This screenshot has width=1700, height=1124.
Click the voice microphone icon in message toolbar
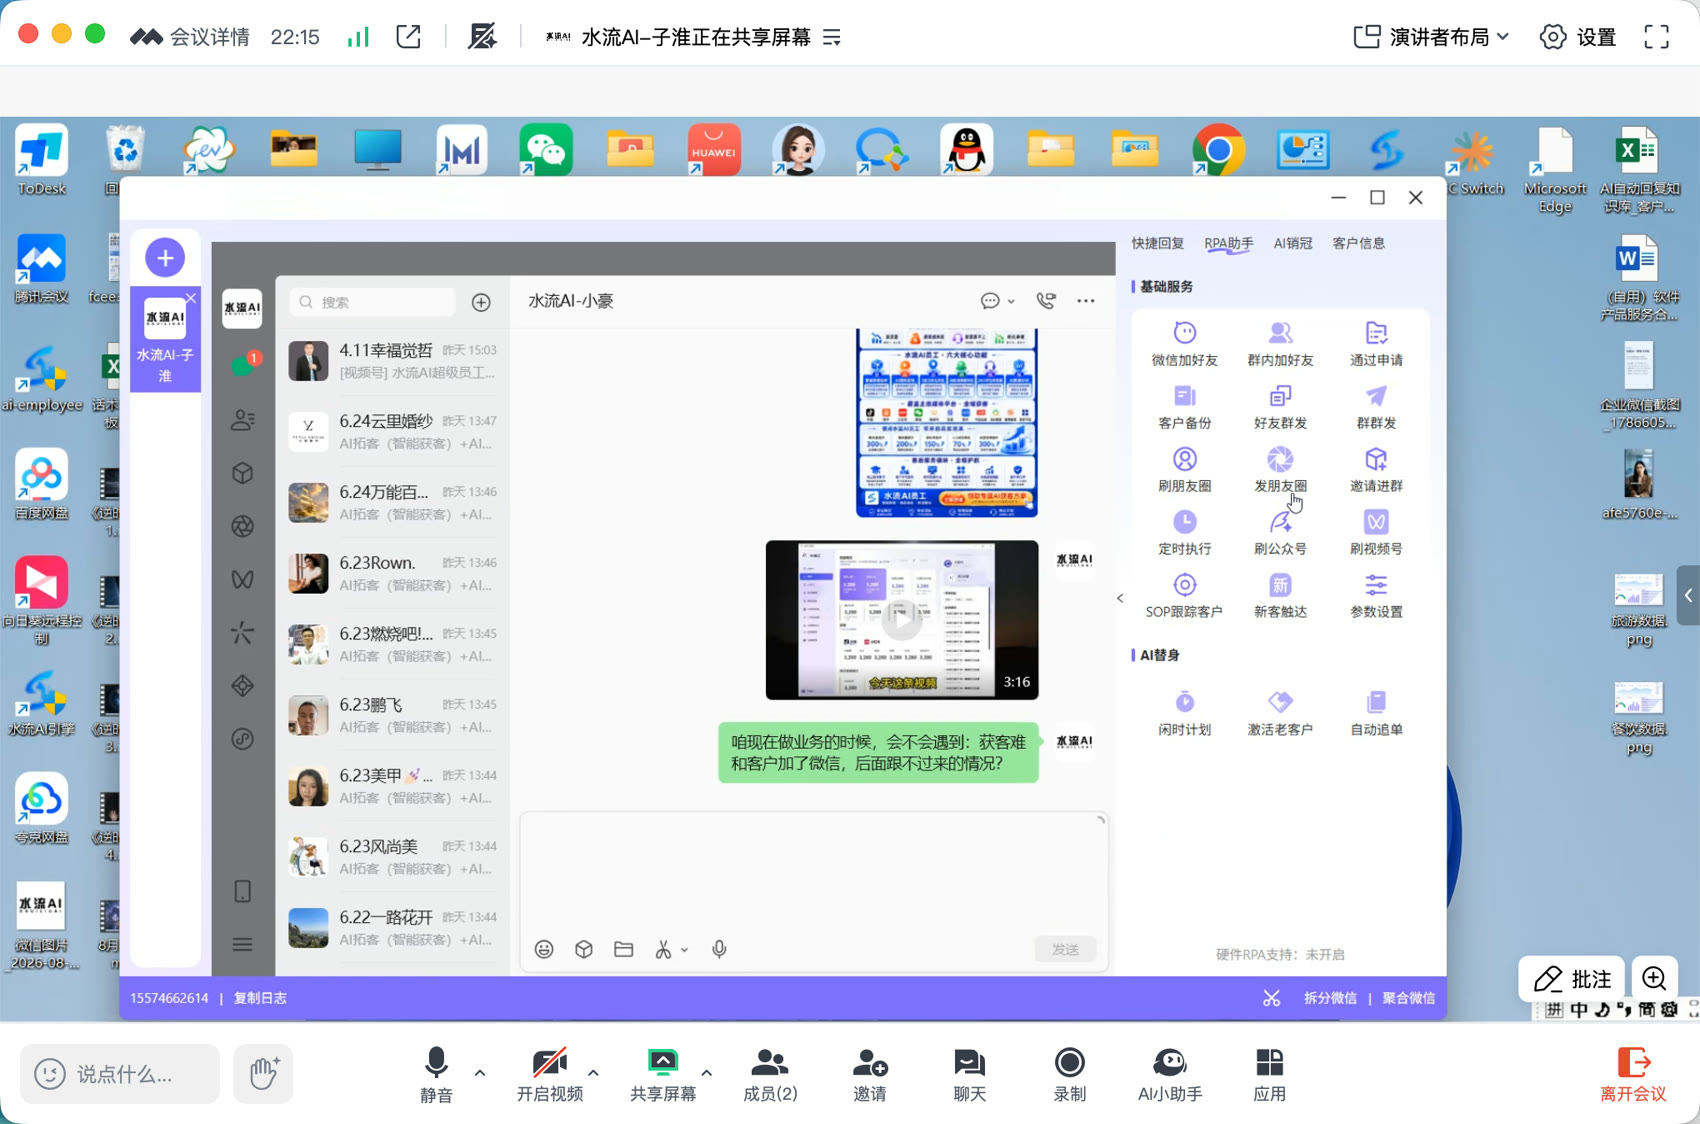[x=719, y=949]
